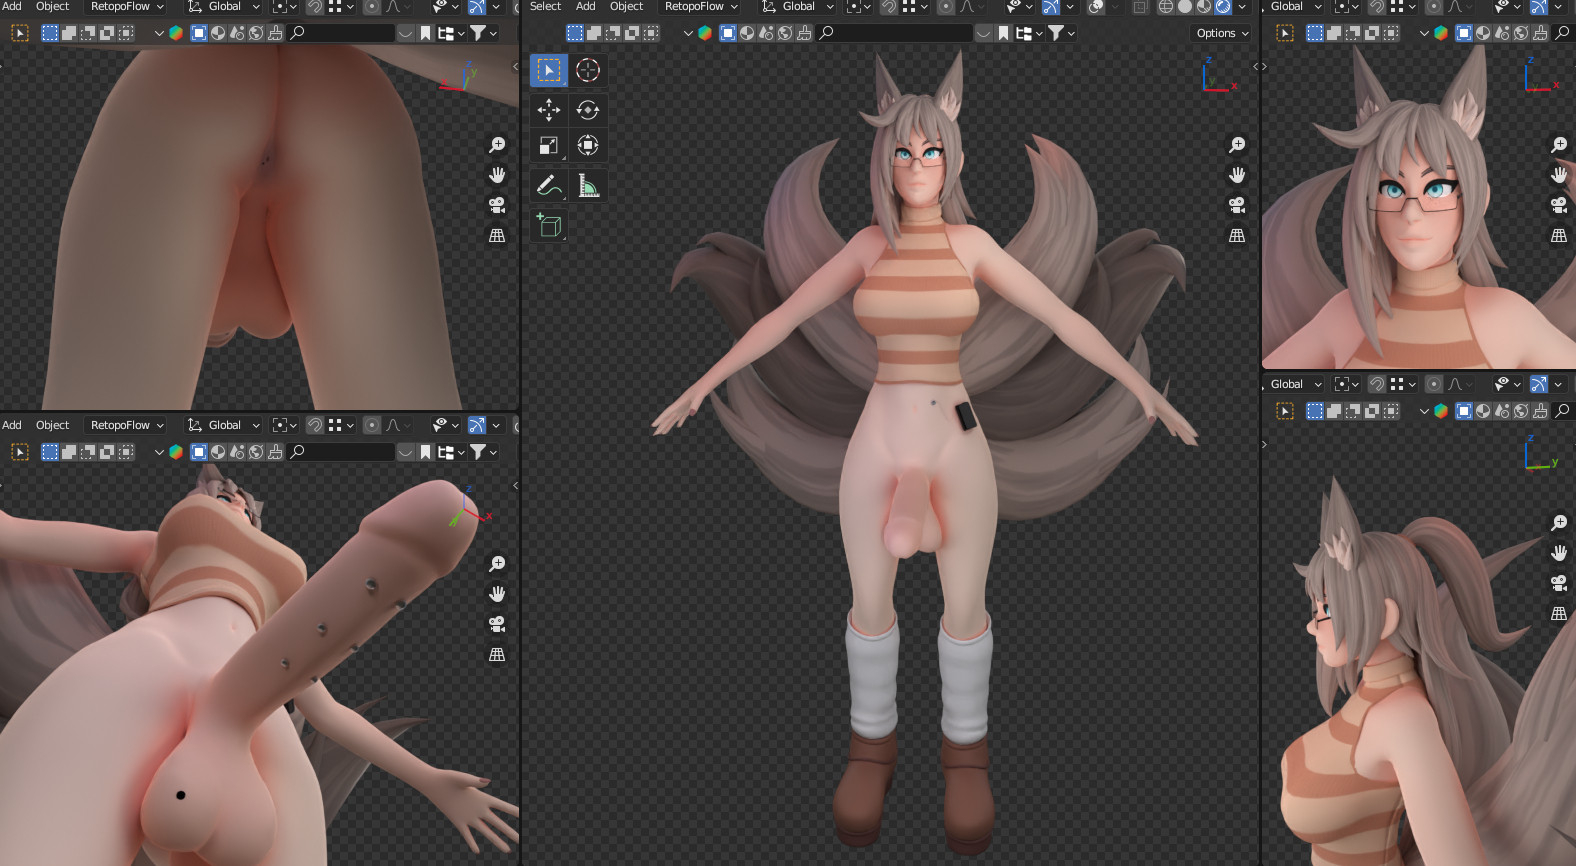Click the zoom gizmo in center viewport
Viewport: 1576px width, 866px height.
pos(1237,145)
